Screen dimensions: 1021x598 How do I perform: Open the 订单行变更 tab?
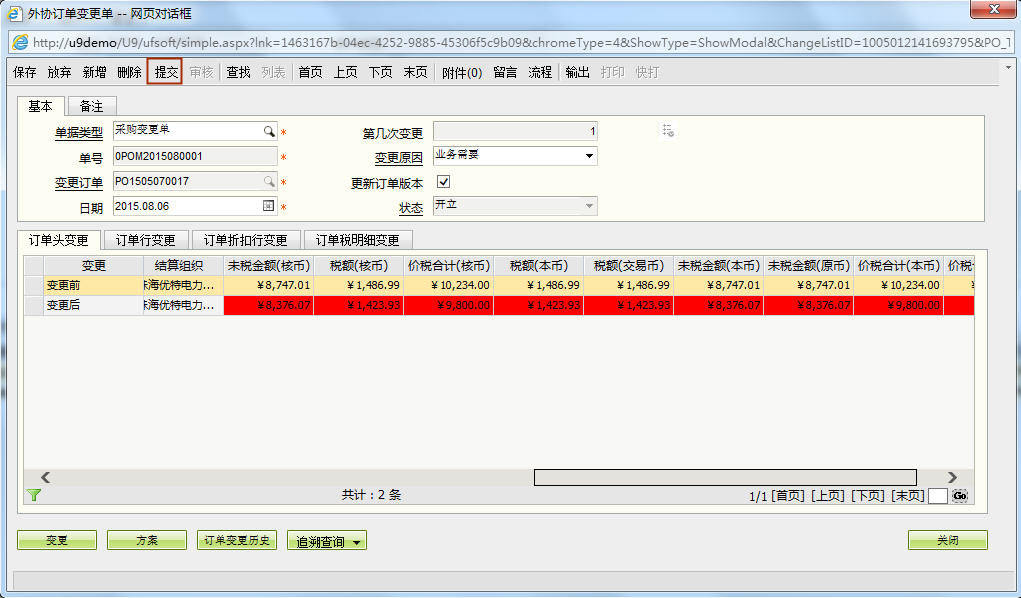[146, 240]
